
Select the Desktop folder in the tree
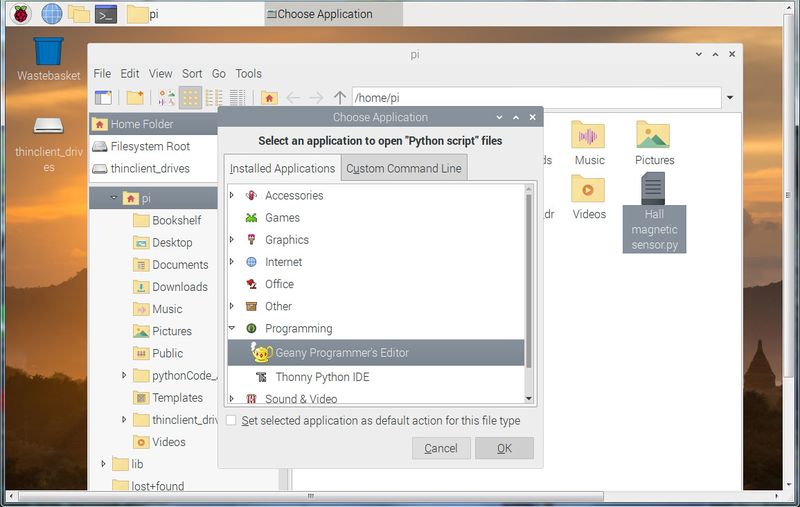click(x=163, y=242)
